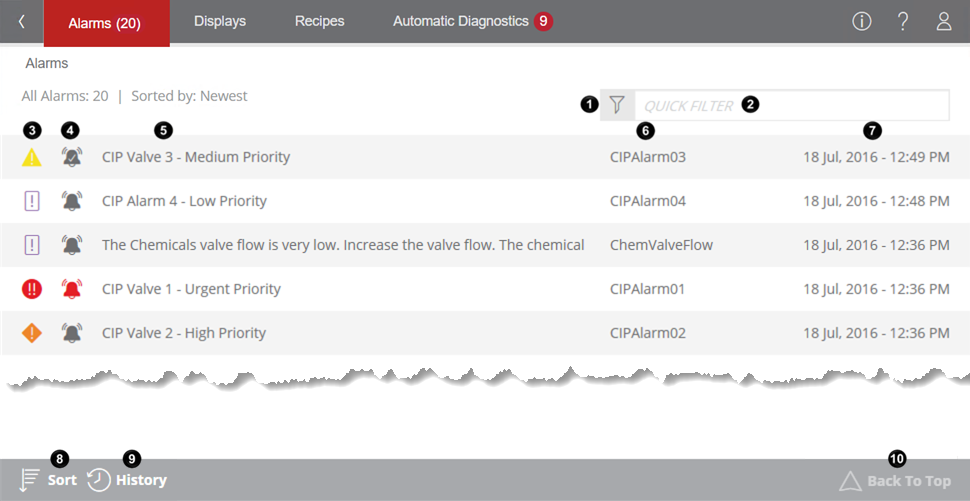
Task: Open the Recipes tab
Action: tap(320, 21)
